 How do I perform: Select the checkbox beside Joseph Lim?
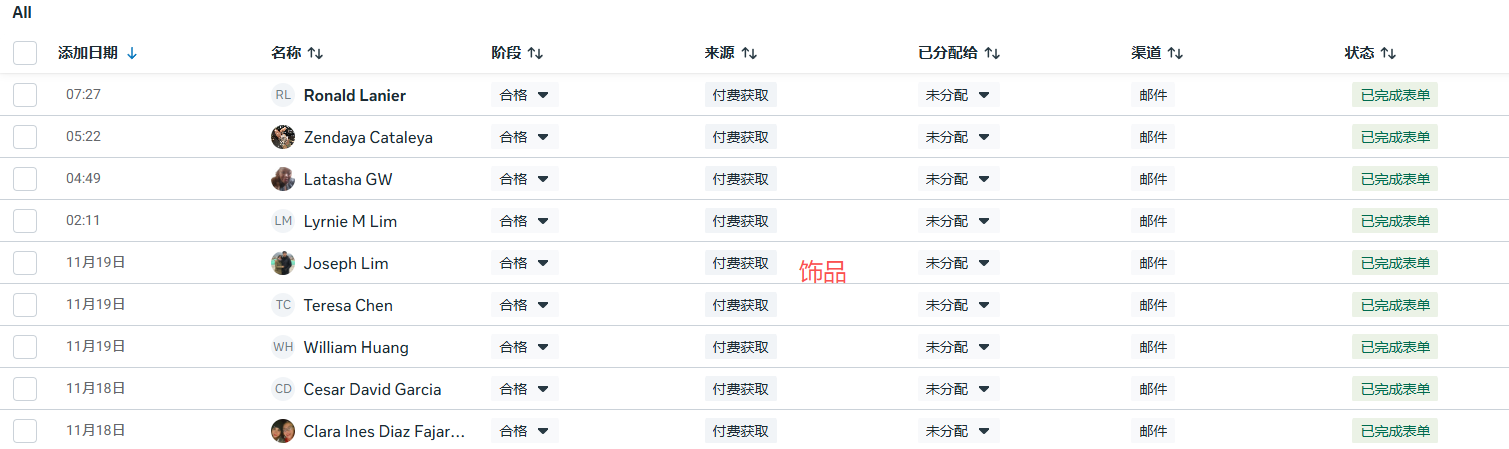pos(25,263)
